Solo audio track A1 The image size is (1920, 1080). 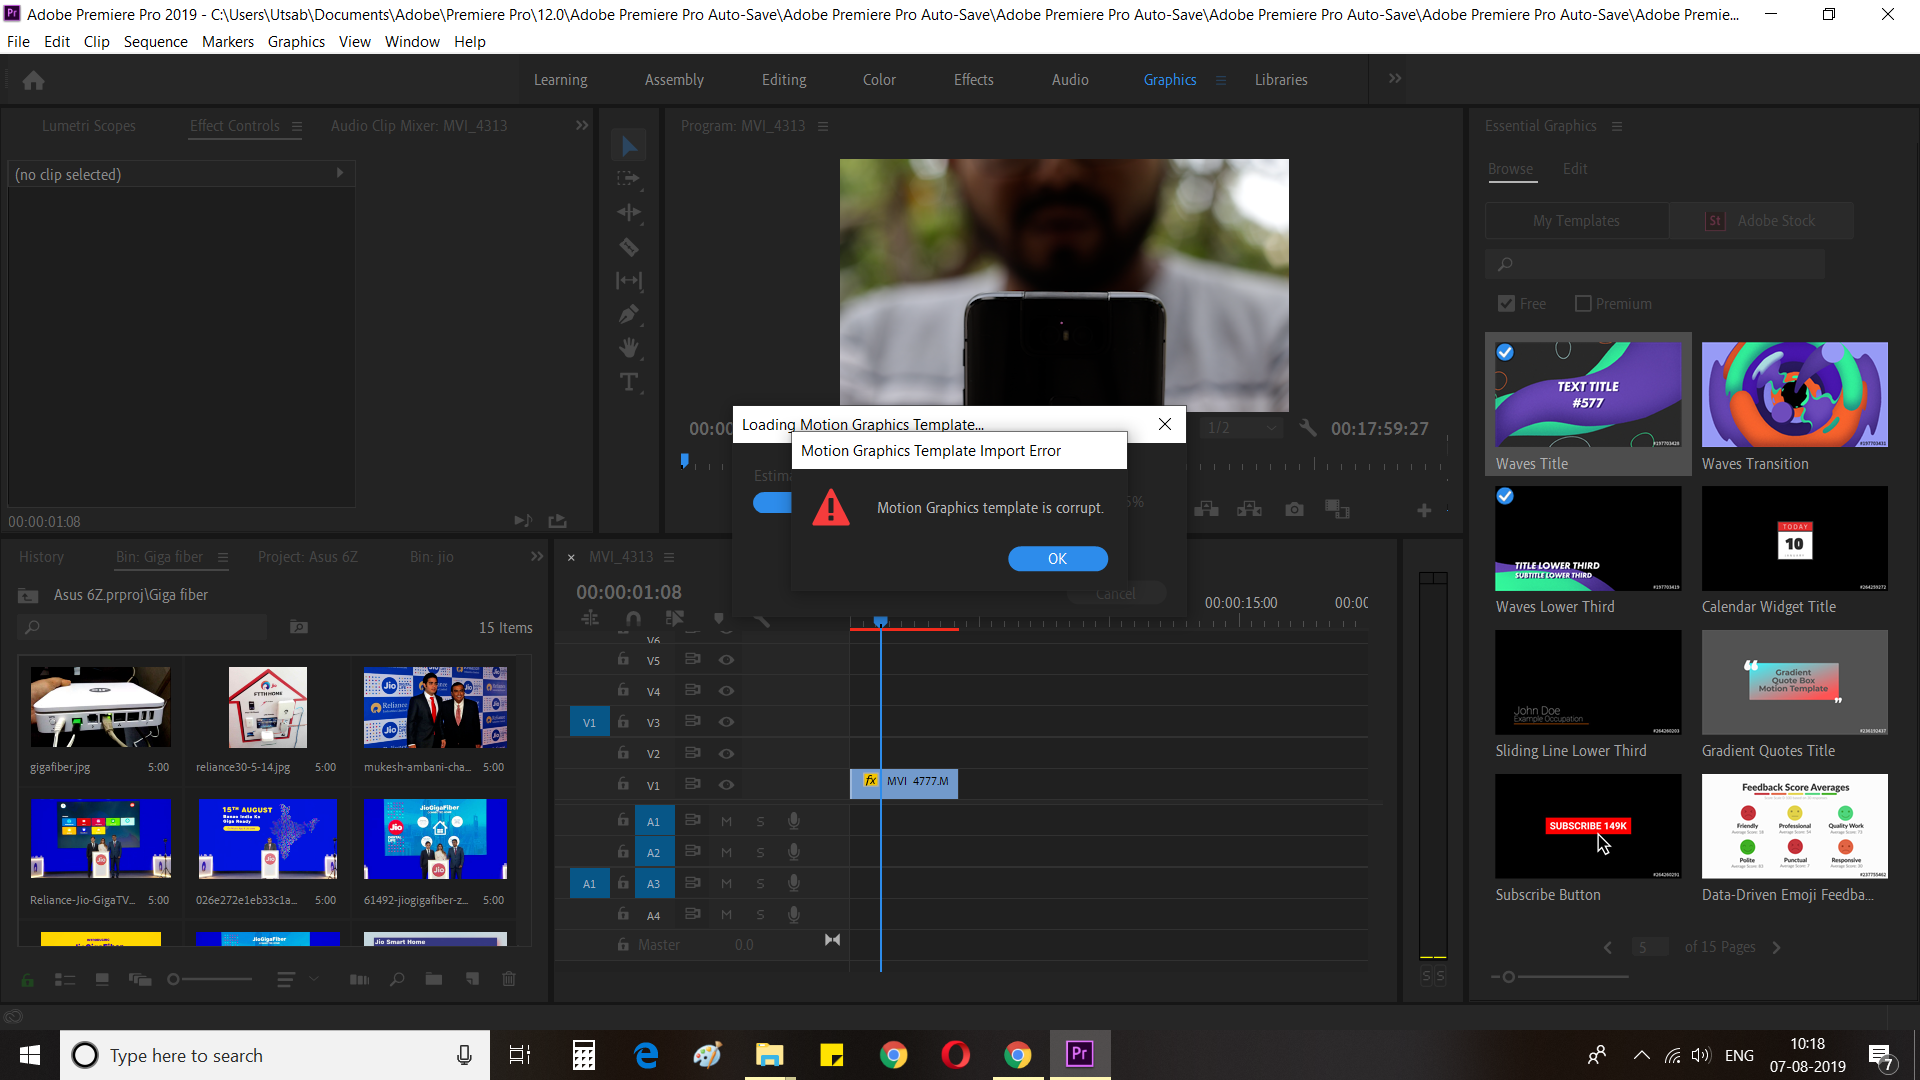[x=760, y=821]
